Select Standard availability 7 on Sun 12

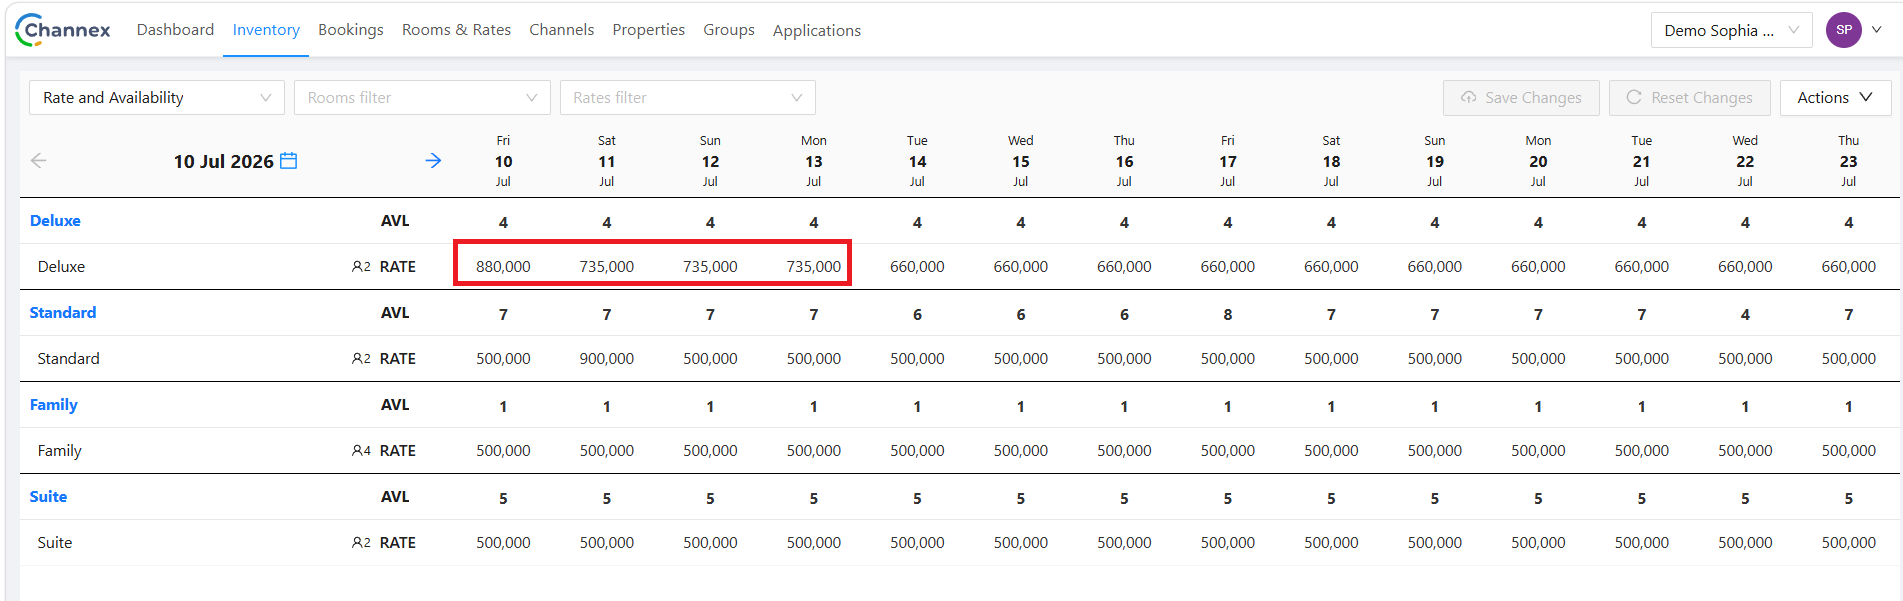(x=710, y=315)
